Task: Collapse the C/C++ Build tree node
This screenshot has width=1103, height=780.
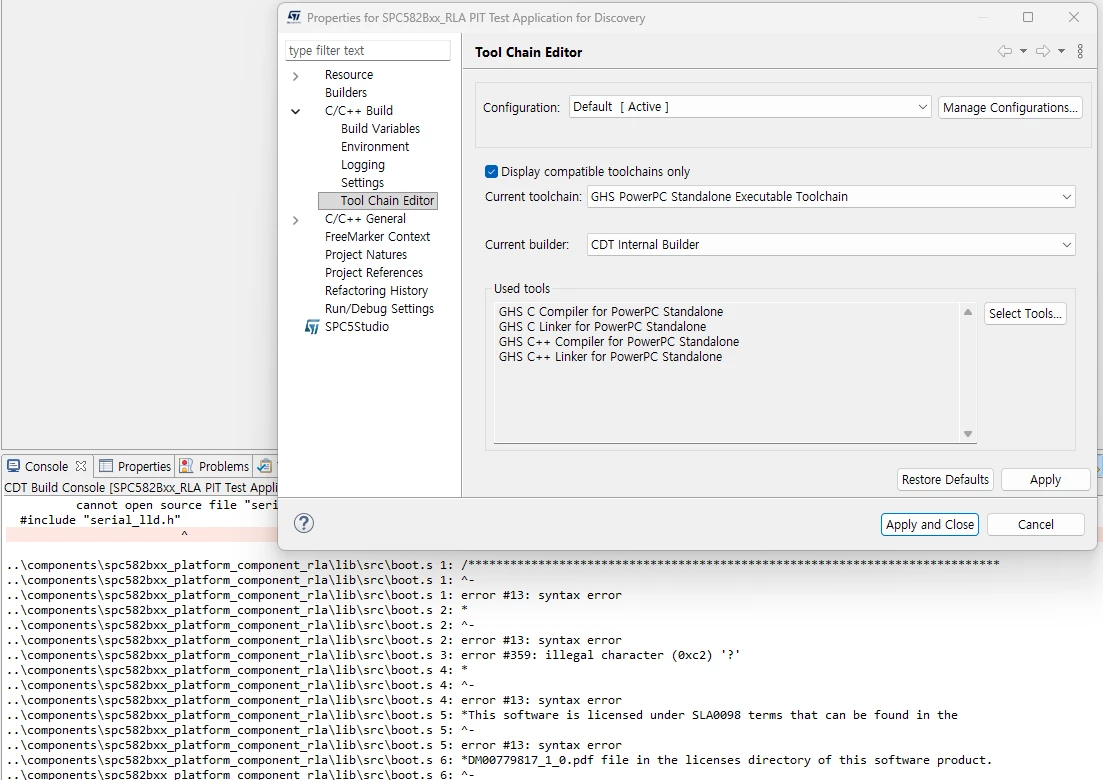Action: (x=295, y=111)
